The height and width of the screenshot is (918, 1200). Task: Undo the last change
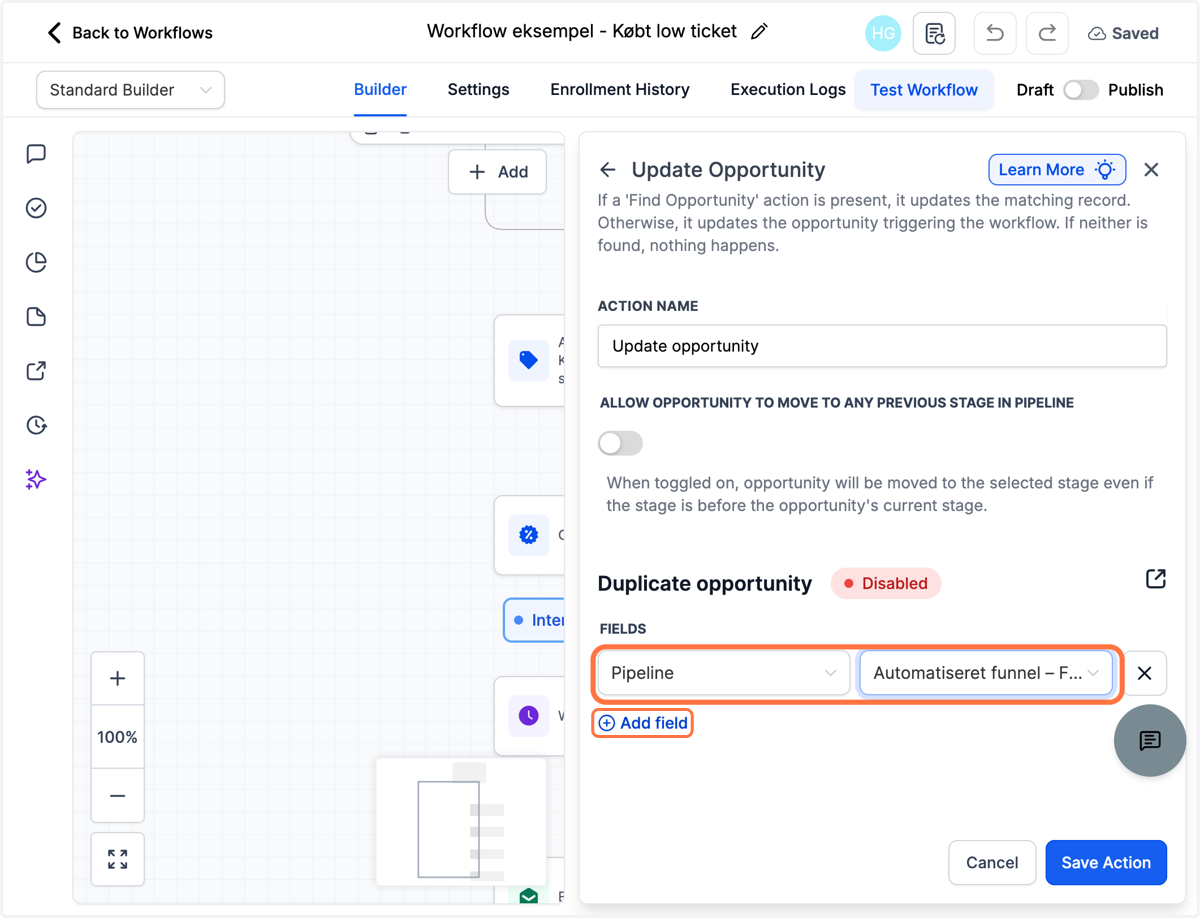point(995,33)
